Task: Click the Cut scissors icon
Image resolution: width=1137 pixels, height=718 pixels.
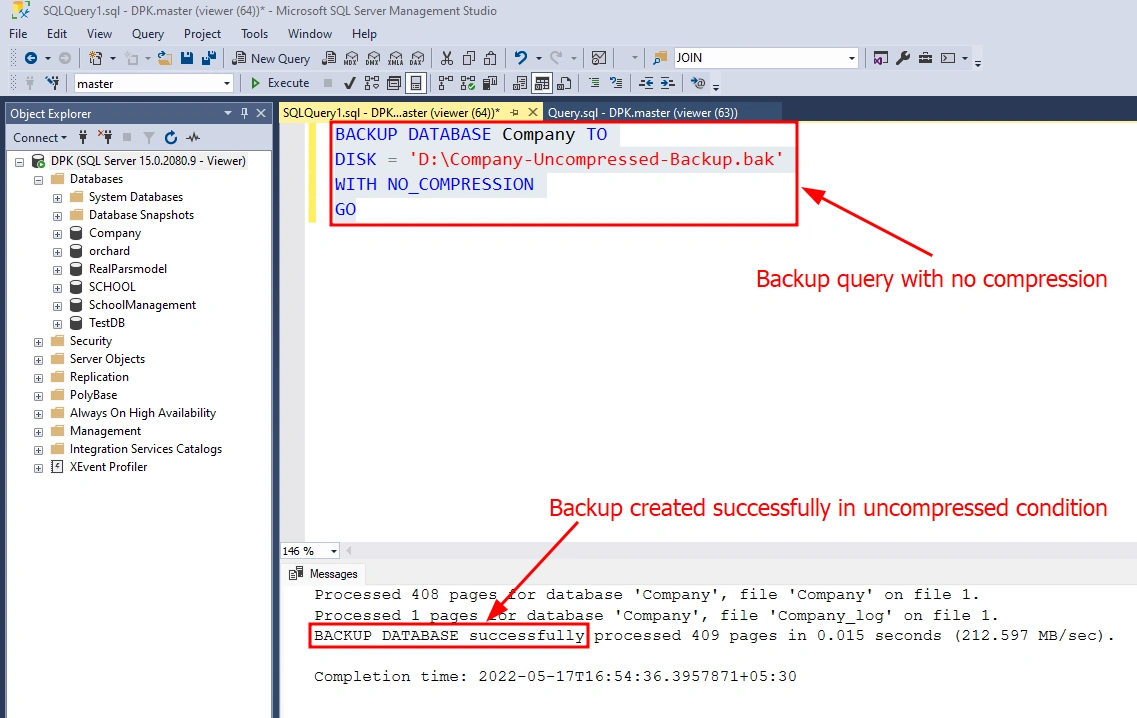Action: [x=447, y=58]
